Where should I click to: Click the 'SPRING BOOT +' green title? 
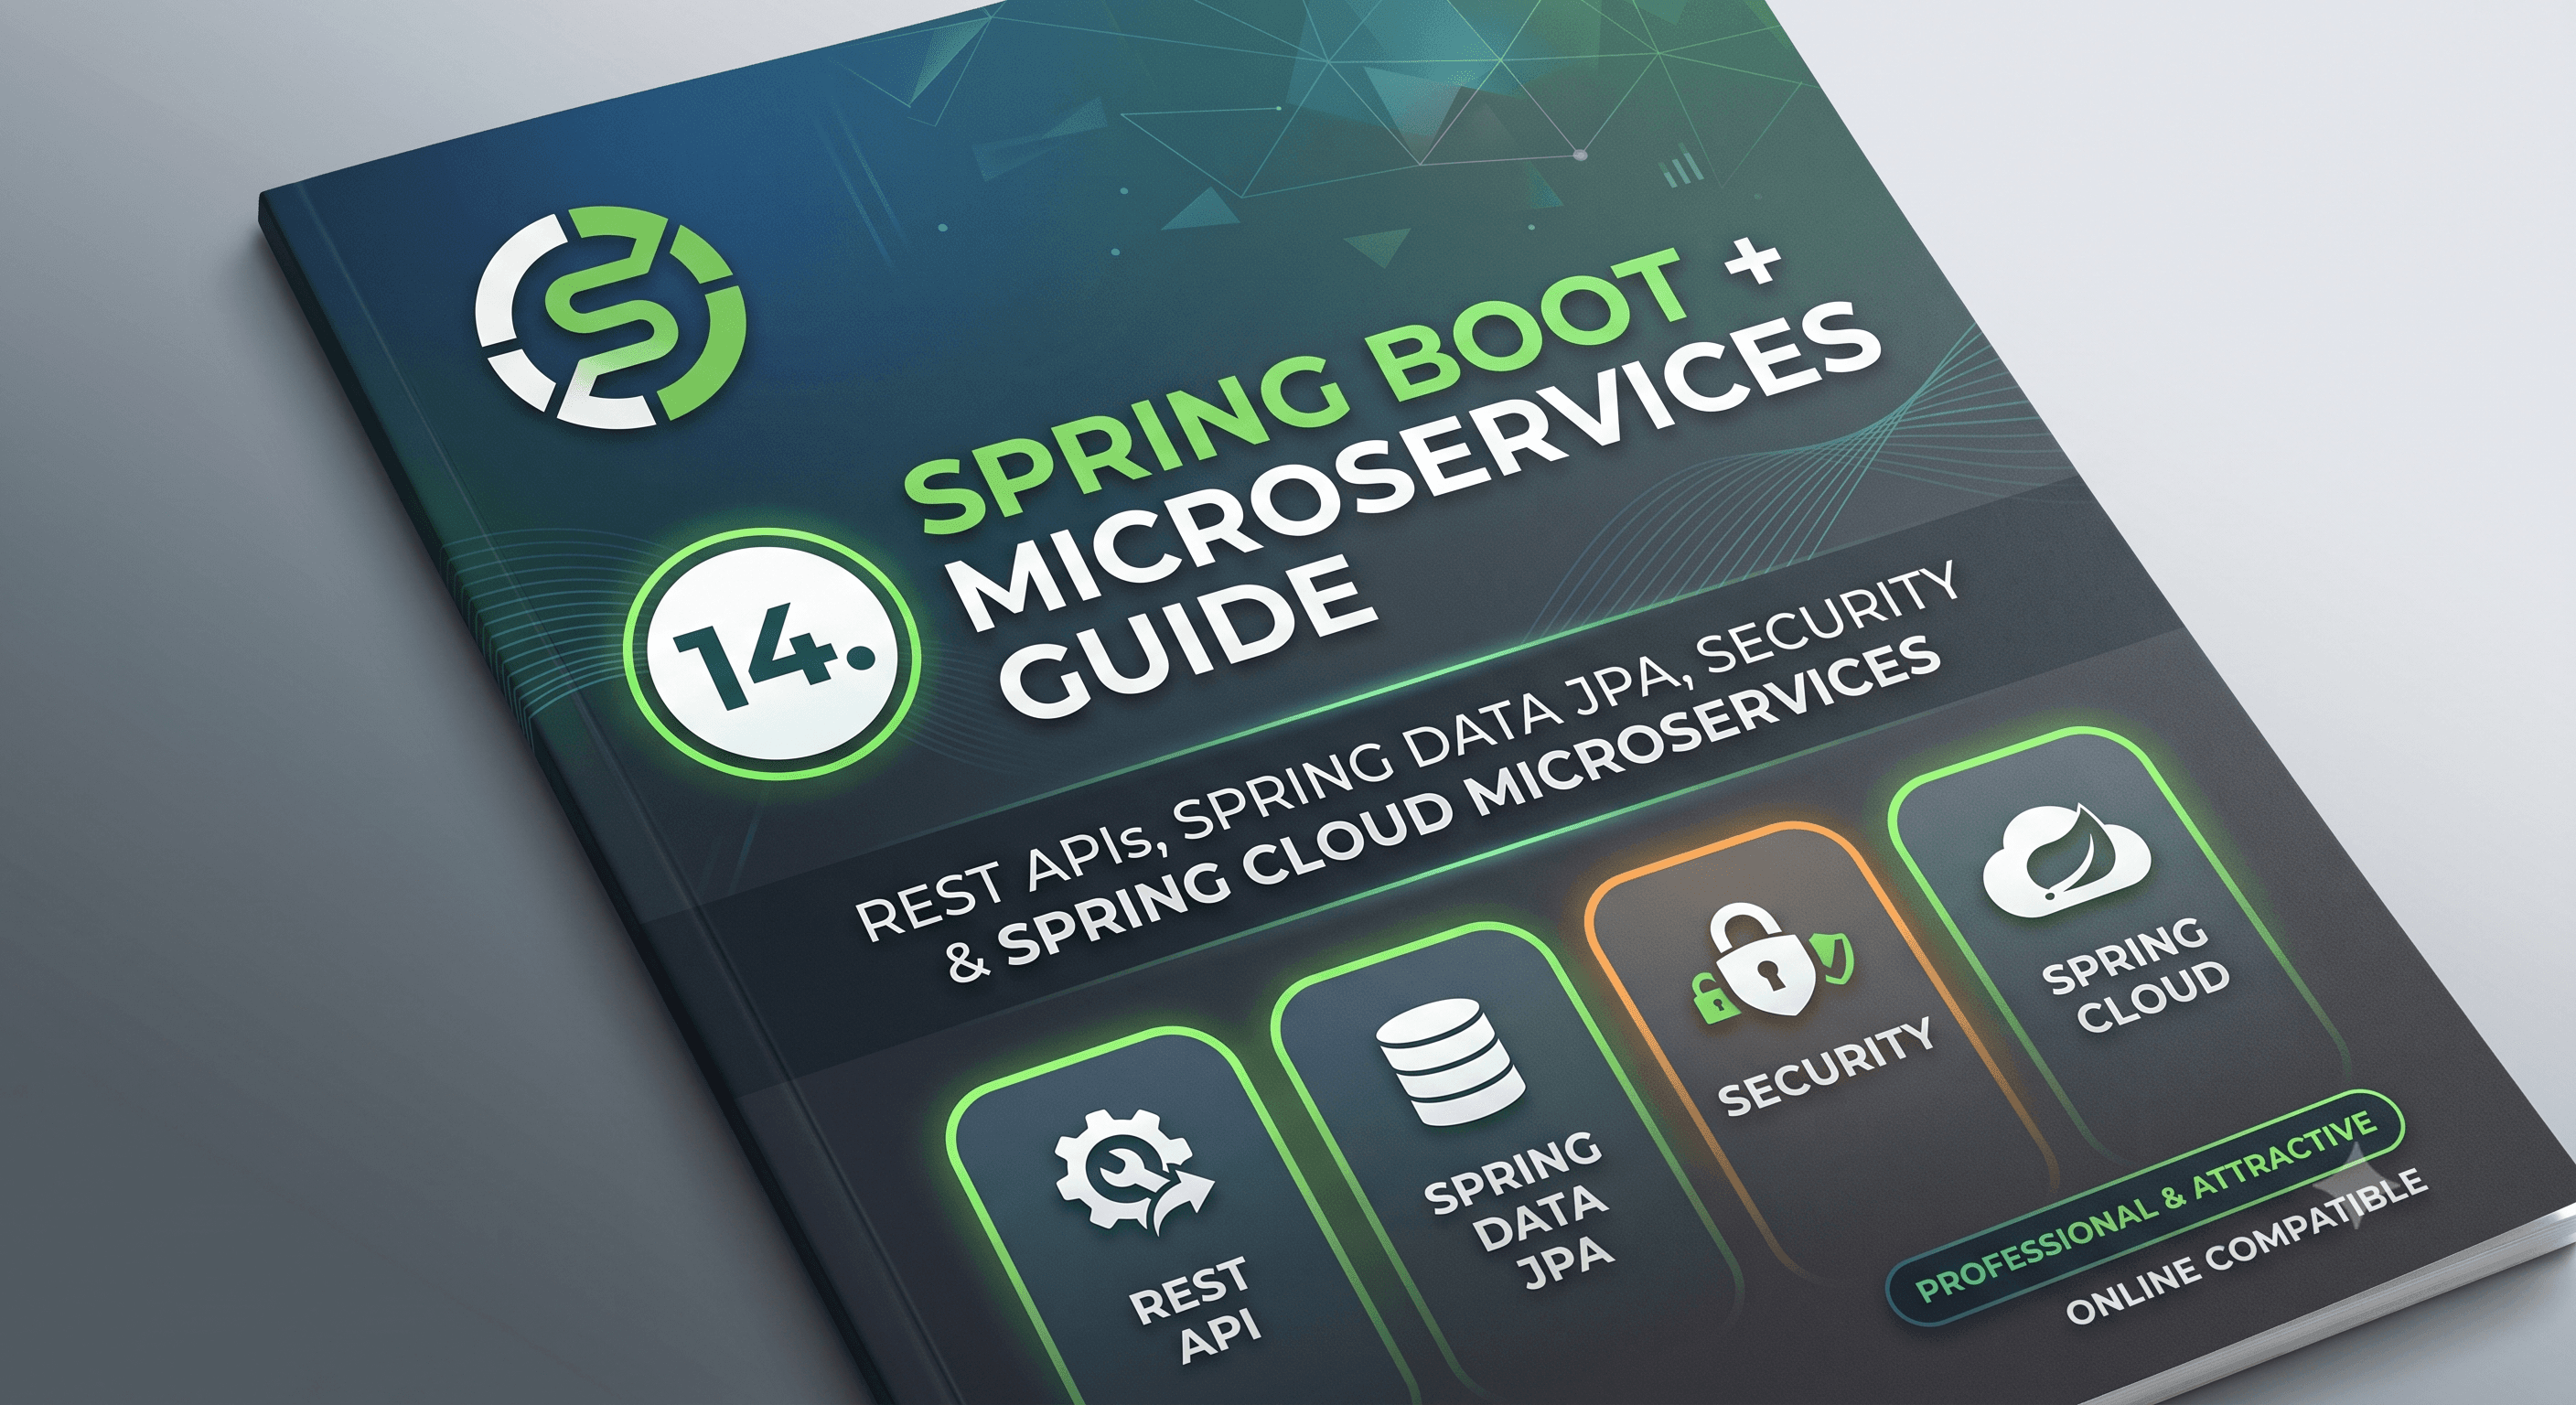pos(1345,385)
